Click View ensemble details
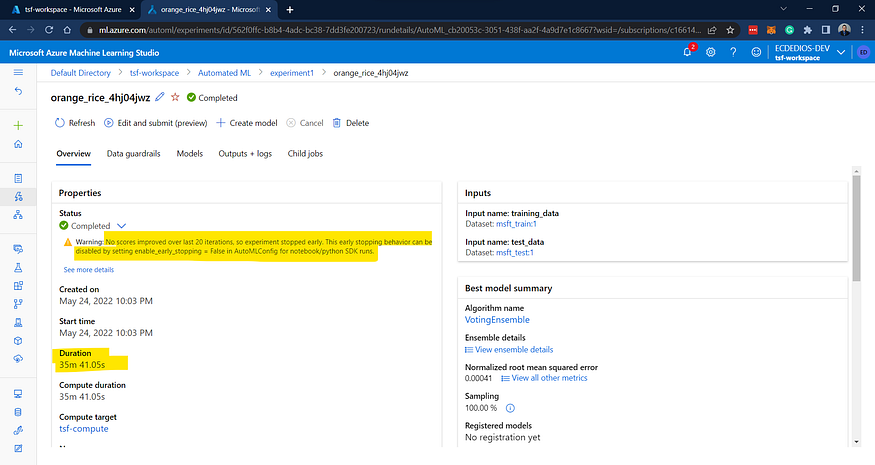 [509, 349]
